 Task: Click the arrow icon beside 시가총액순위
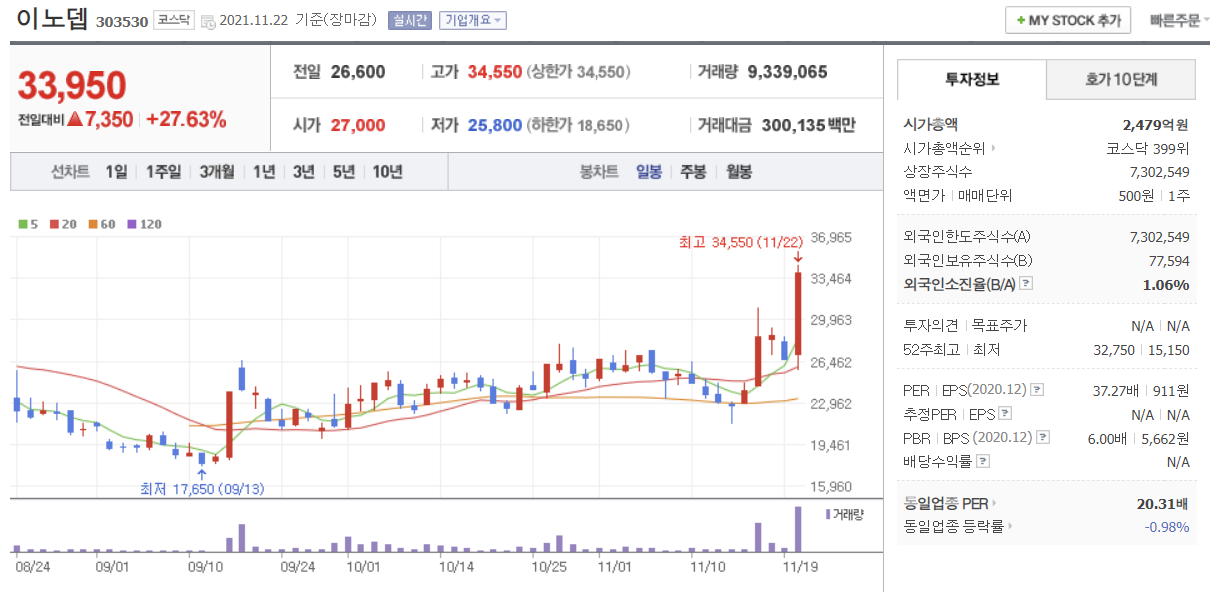pos(992,149)
